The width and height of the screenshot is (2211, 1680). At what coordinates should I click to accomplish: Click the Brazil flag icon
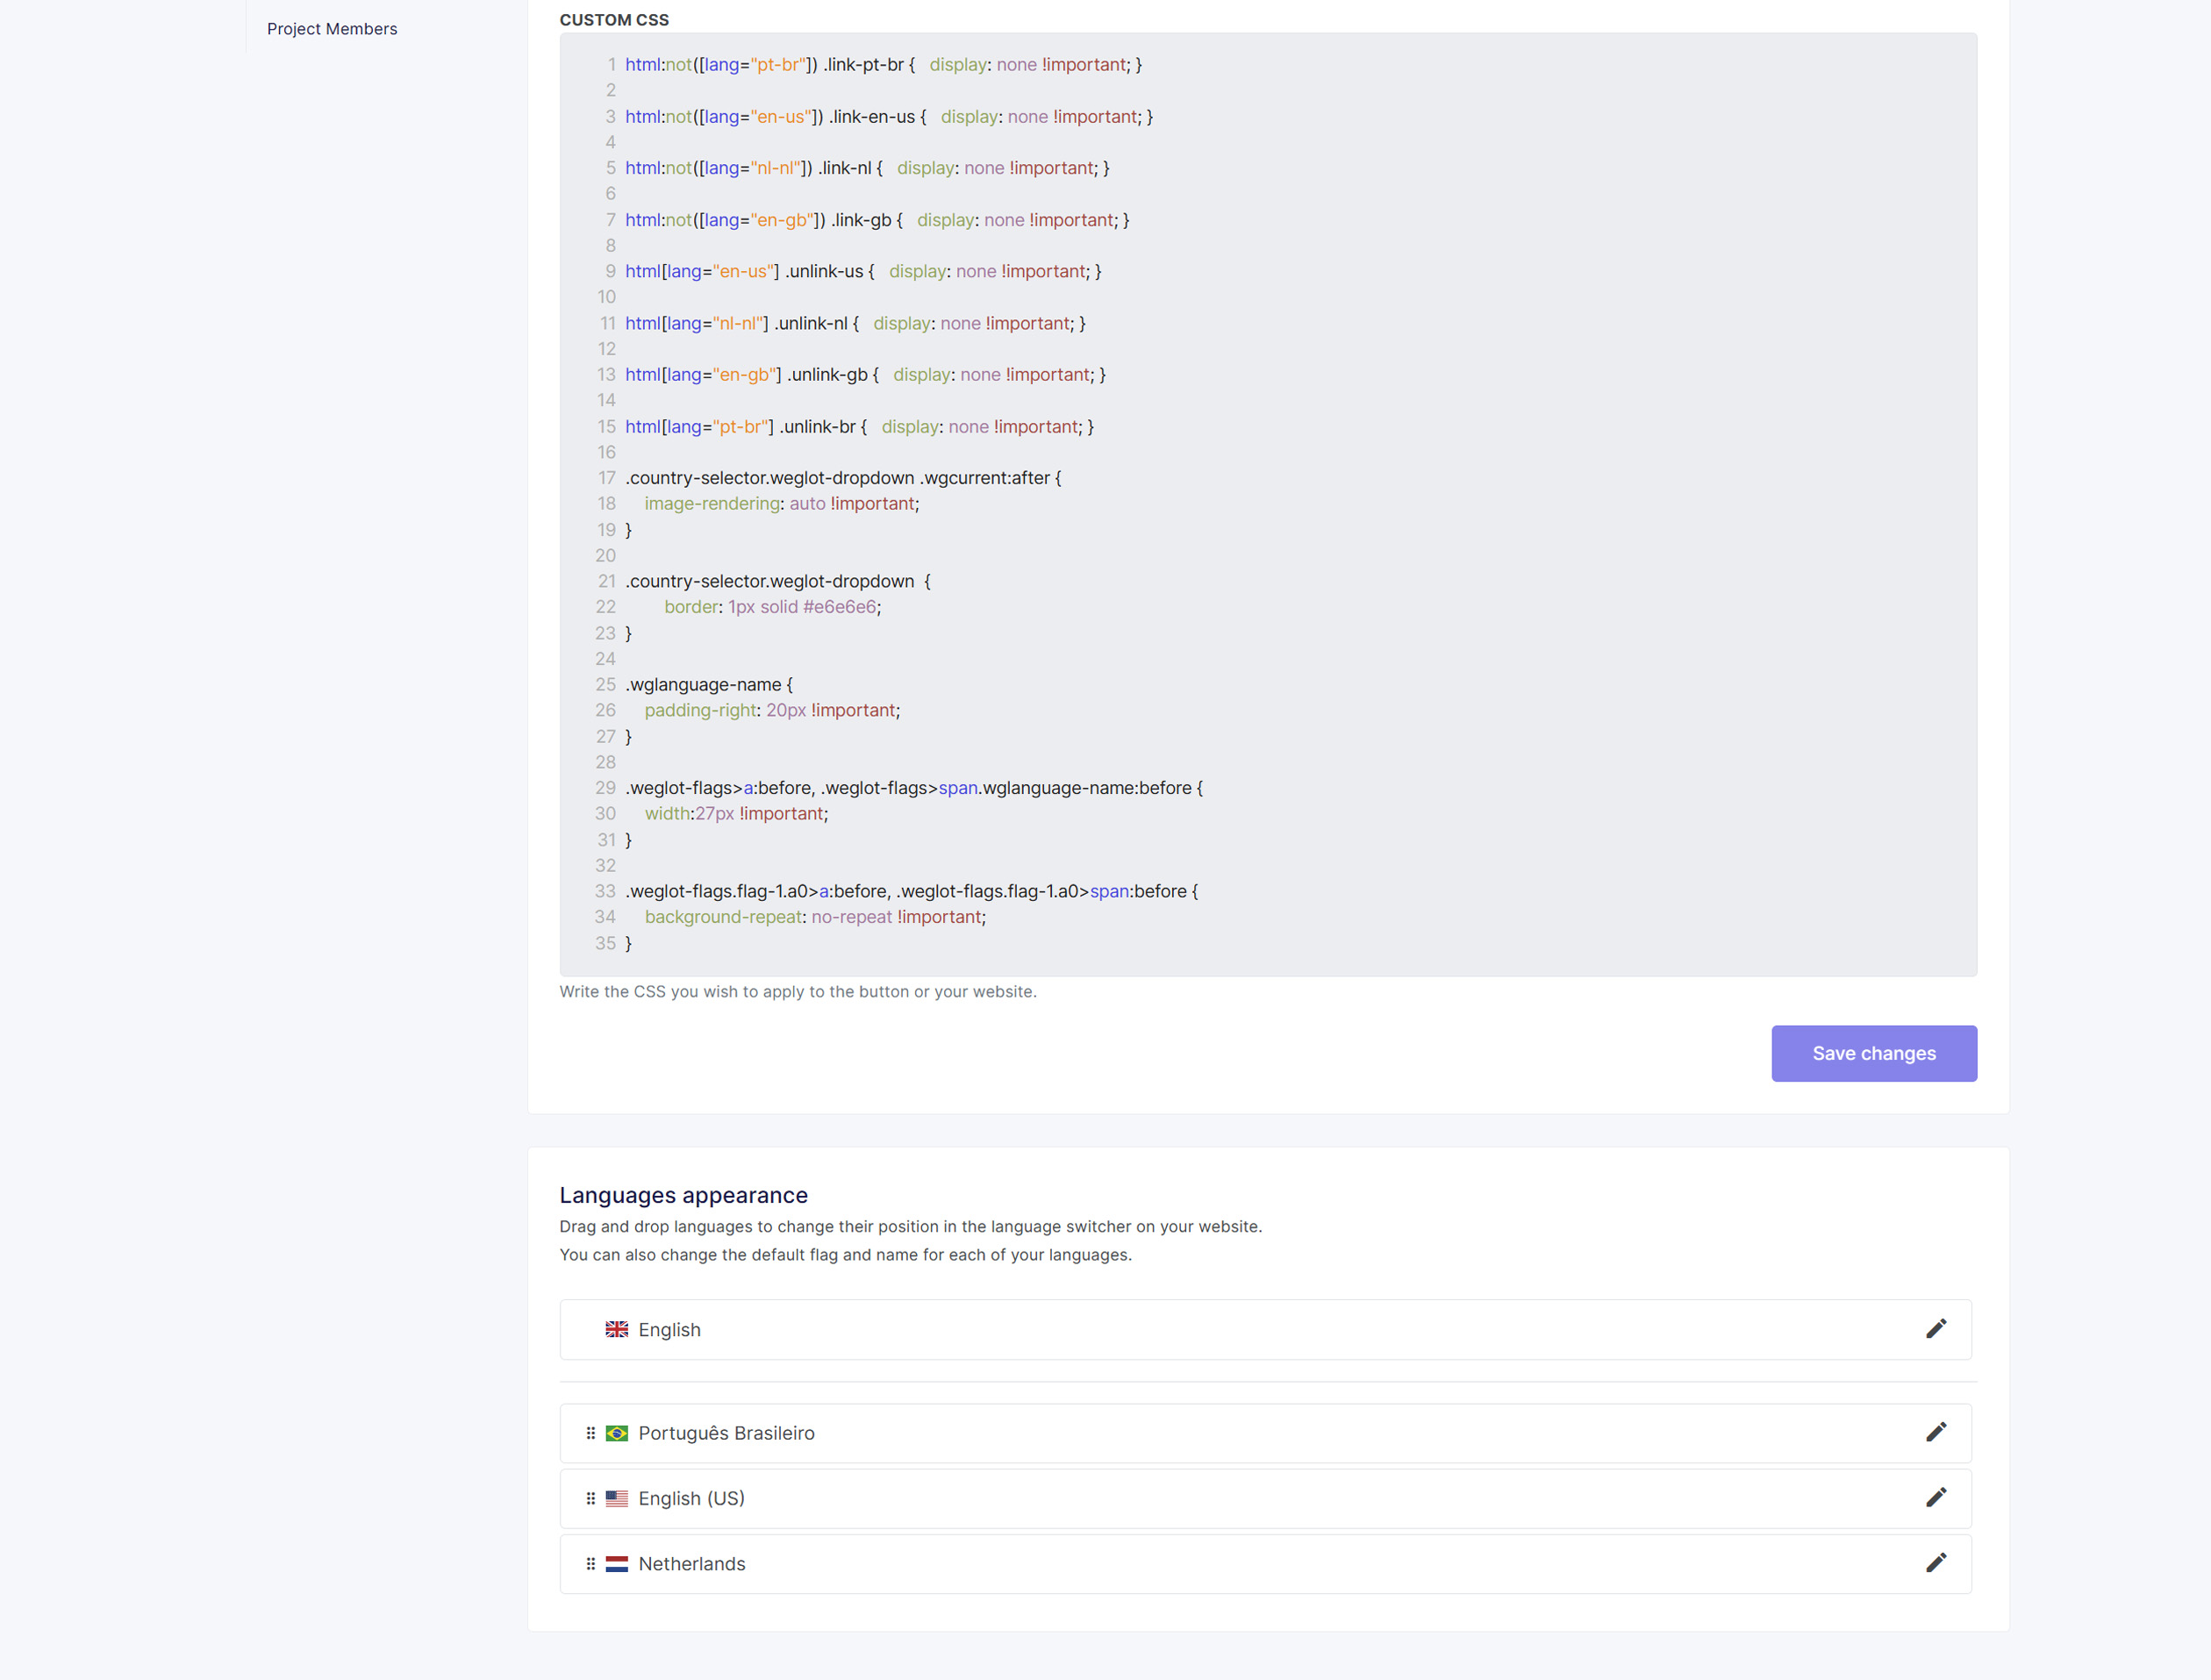tap(616, 1433)
